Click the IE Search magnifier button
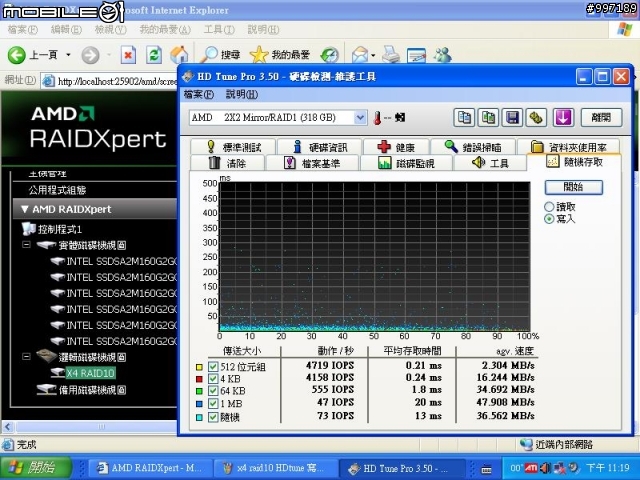Screen dimensions: 640x480 (220, 55)
